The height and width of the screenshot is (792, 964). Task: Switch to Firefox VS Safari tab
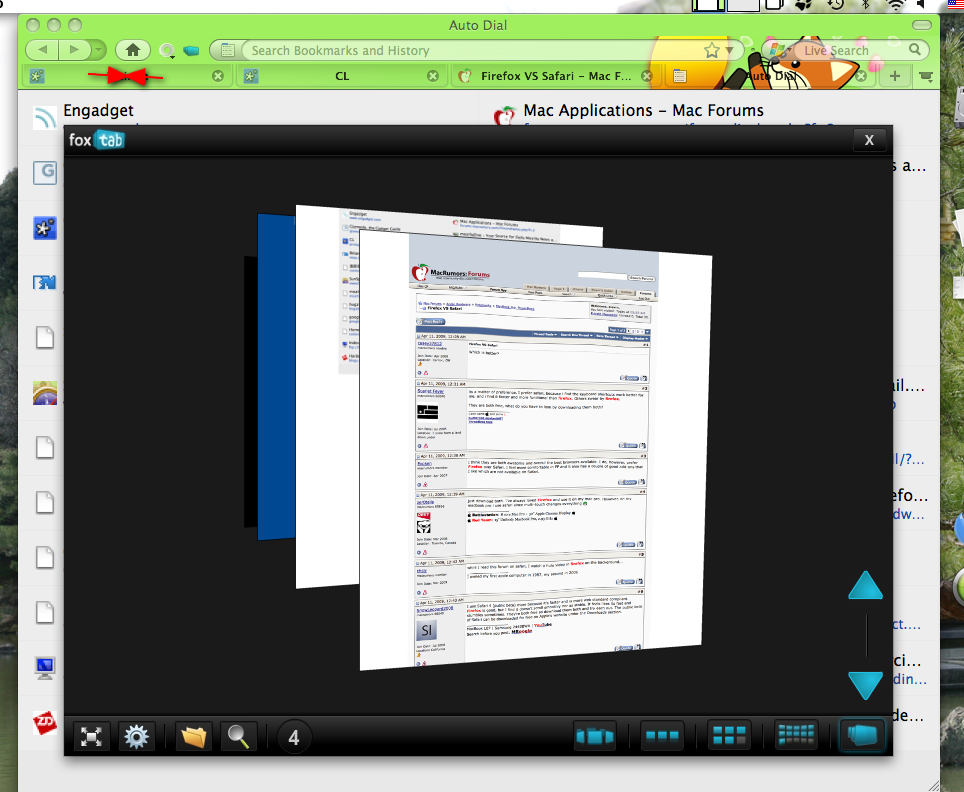click(x=556, y=76)
